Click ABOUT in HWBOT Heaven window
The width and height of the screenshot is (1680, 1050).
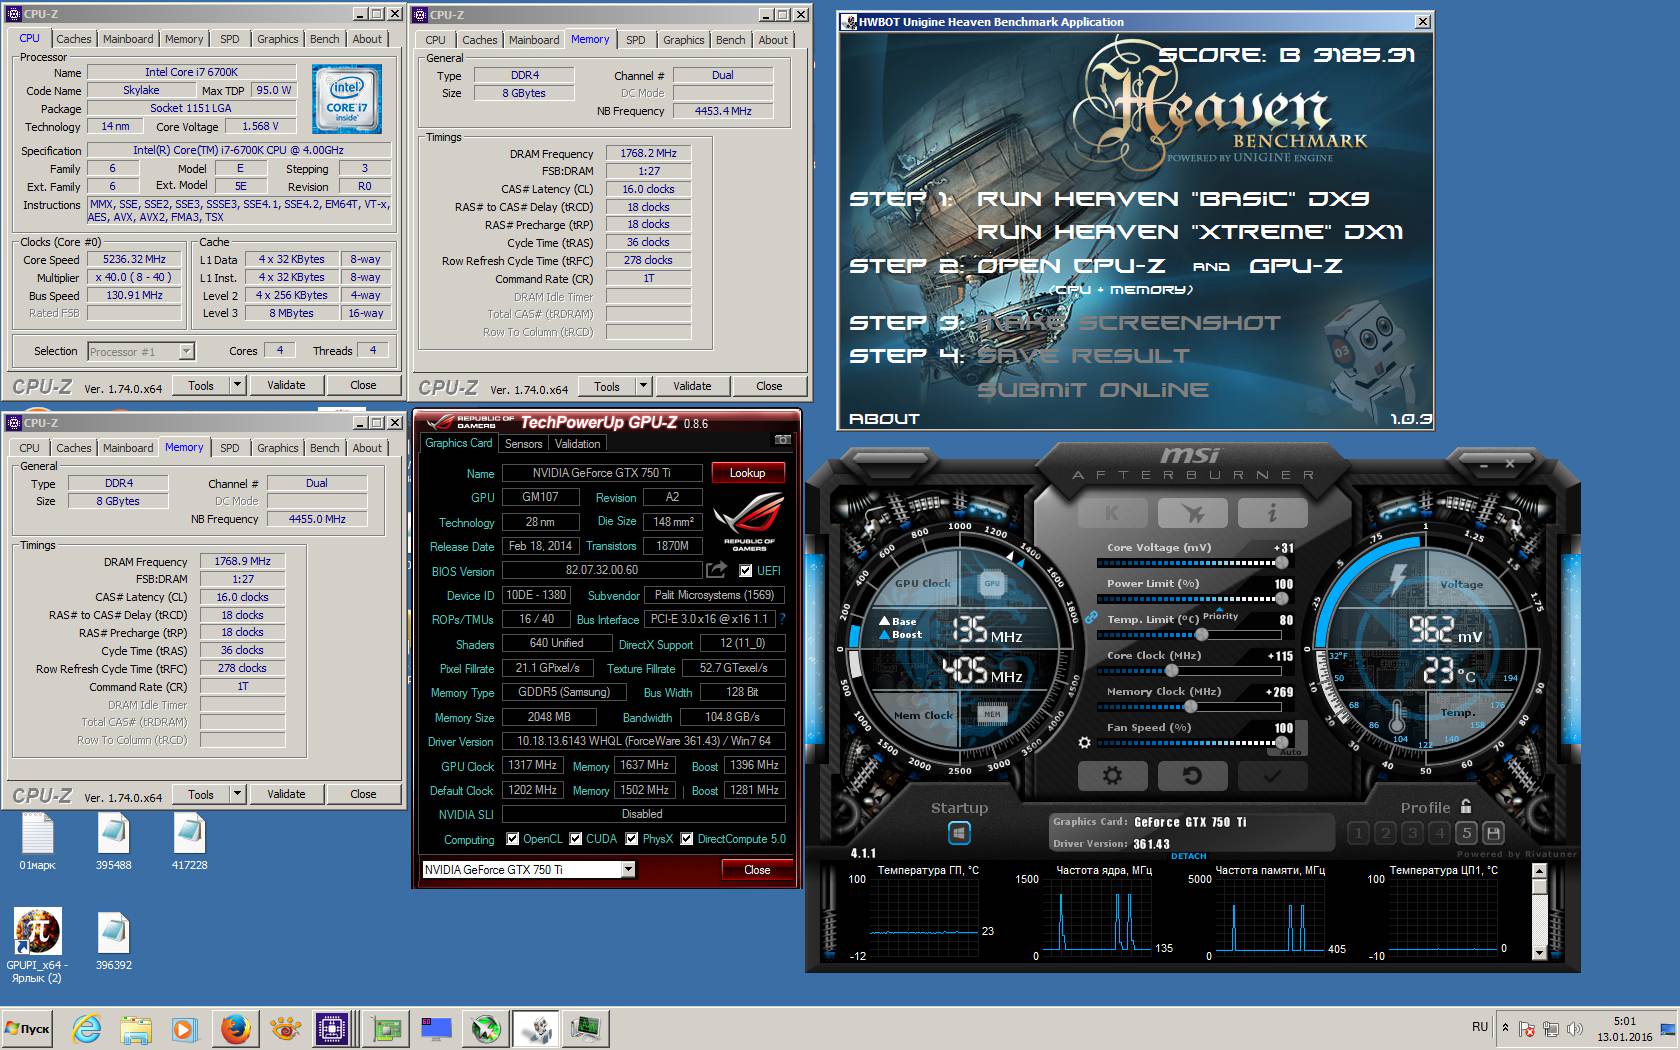[x=884, y=419]
